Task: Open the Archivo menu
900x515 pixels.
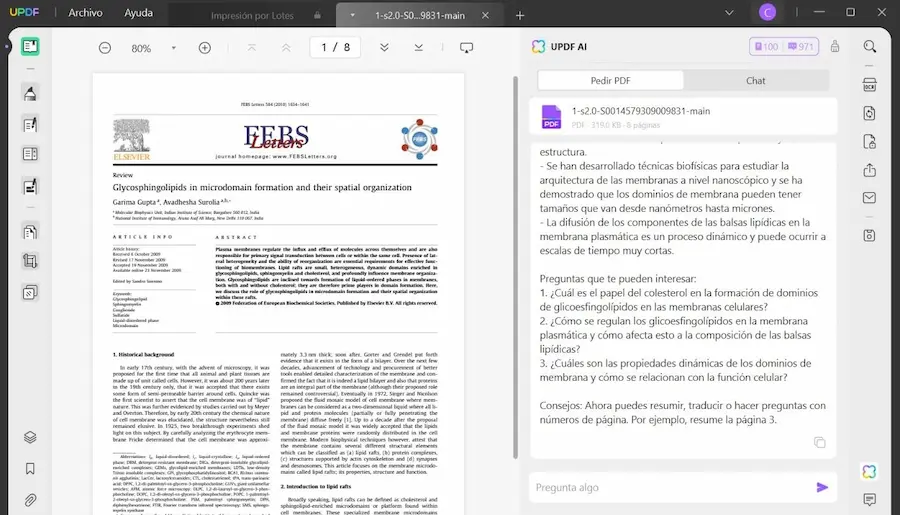Action: (85, 13)
